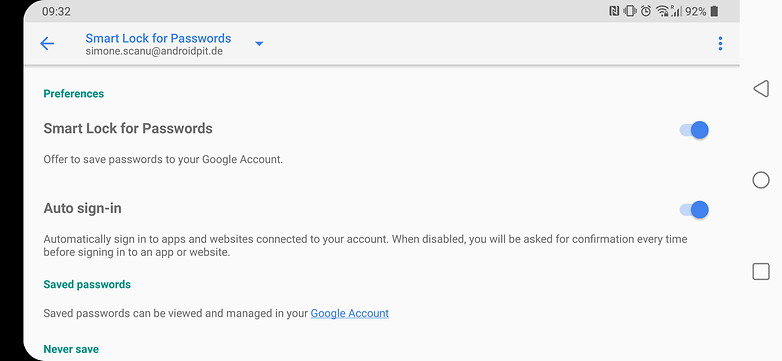The image size is (782, 361).
Task: Tap the 'Offer to save passwords' description
Action: click(x=163, y=160)
